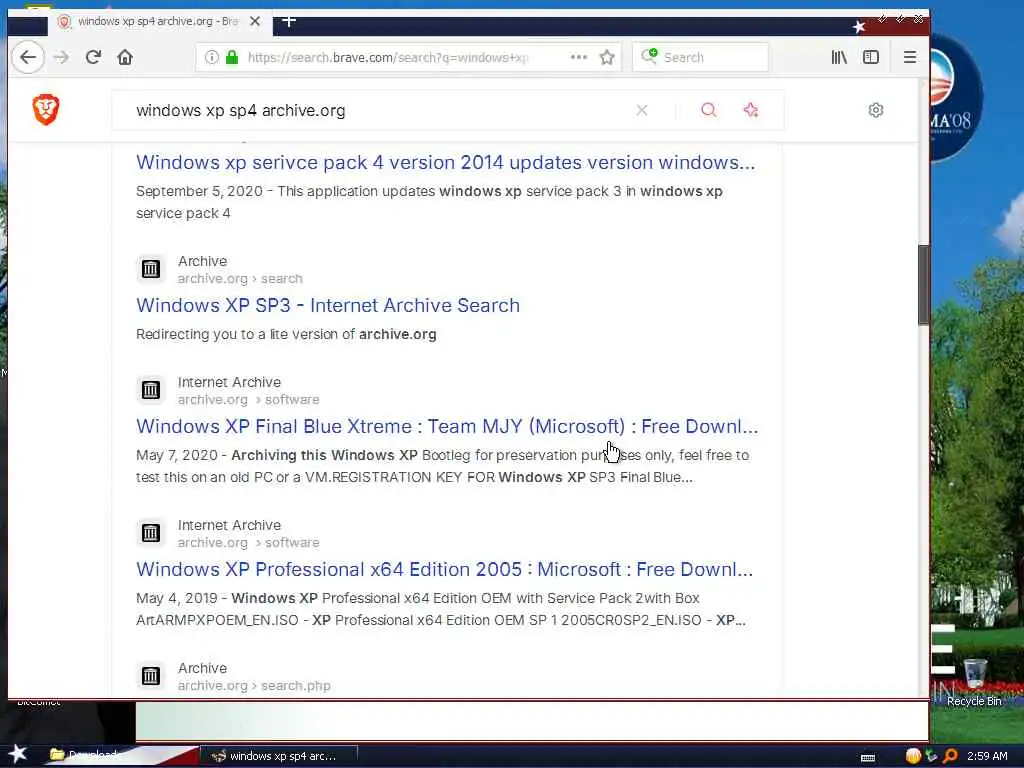The image size is (1024, 768).
Task: Open the Recycle Bin on desktop
Action: (x=974, y=682)
